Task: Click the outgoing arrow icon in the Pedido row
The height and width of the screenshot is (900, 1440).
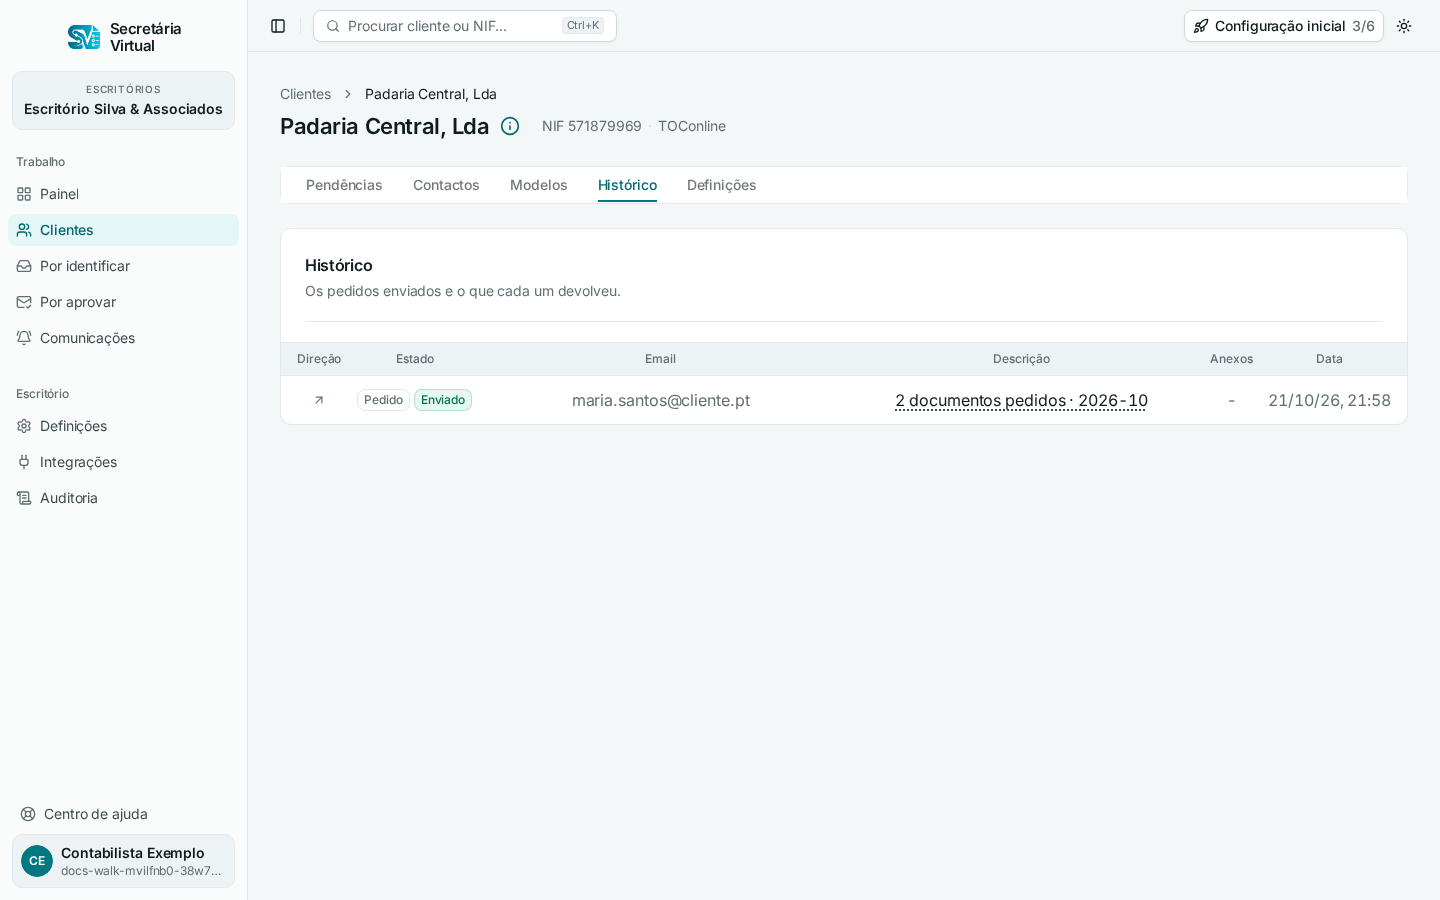Action: (319, 400)
